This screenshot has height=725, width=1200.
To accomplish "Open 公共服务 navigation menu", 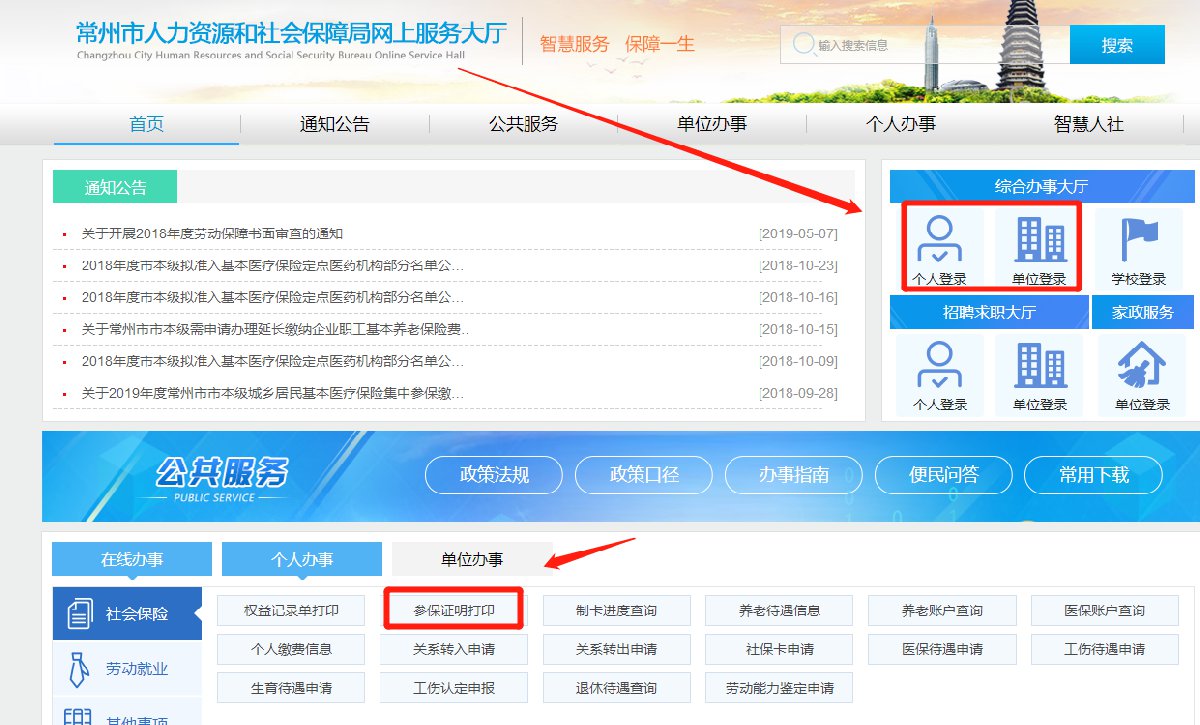I will pos(524,124).
